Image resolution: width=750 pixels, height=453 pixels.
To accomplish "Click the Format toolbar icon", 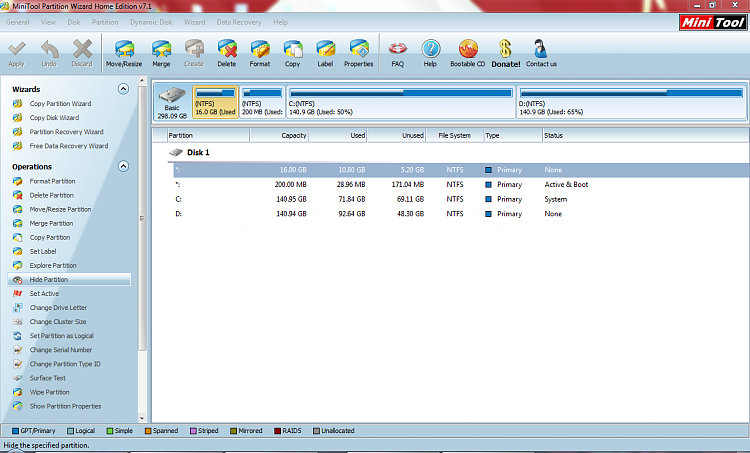I will (x=260, y=49).
